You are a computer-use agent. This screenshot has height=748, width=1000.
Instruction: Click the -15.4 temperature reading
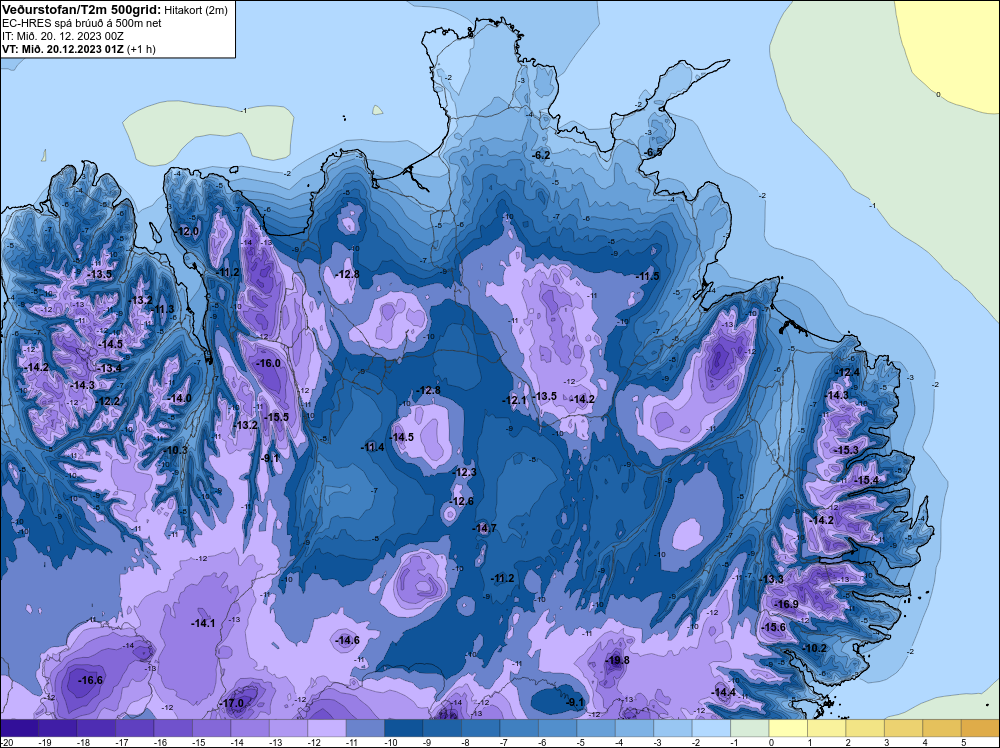click(866, 480)
